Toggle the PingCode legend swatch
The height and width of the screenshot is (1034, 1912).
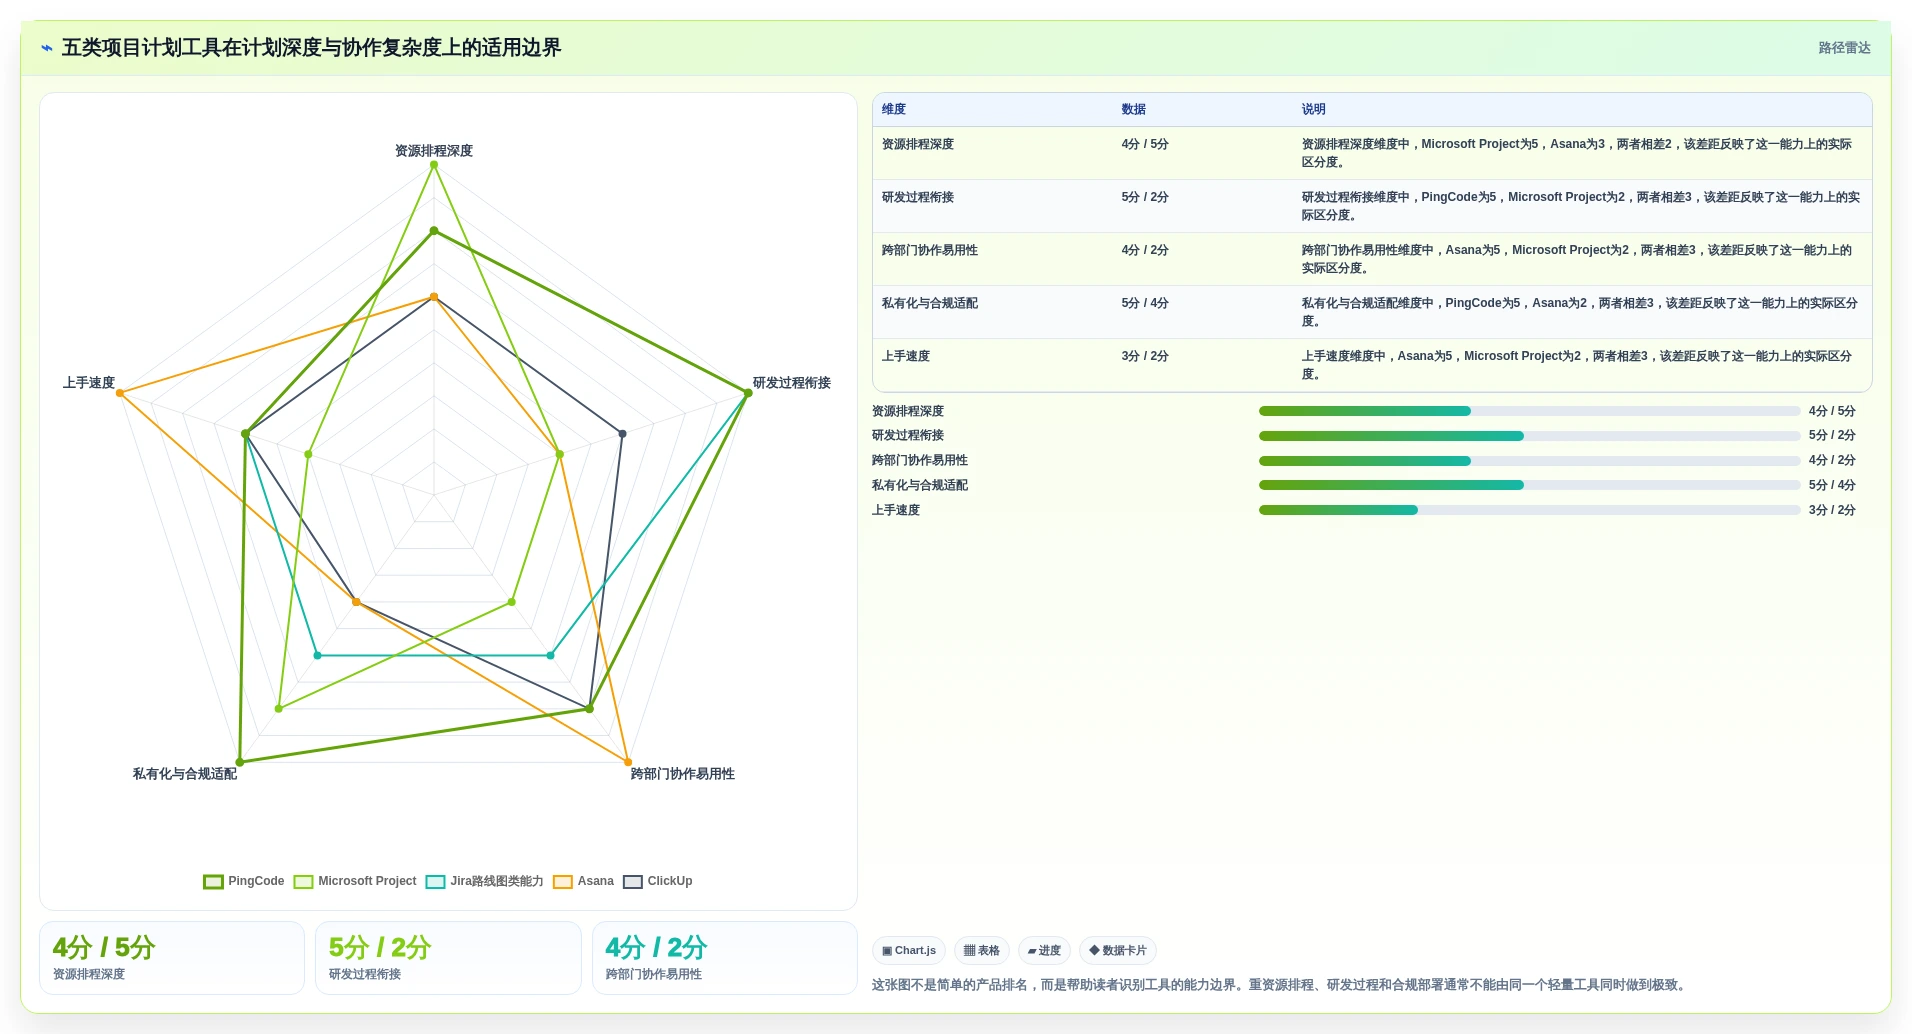point(213,881)
